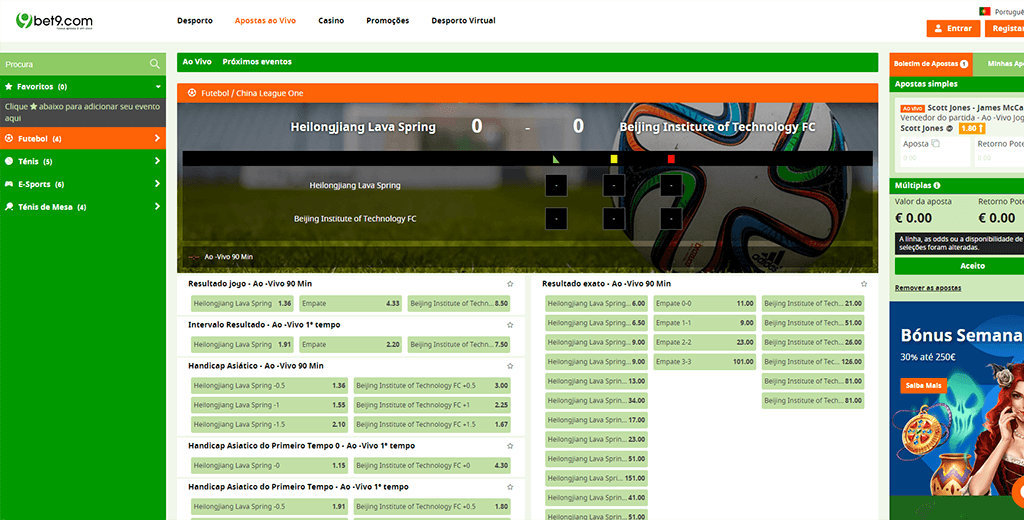Screen dimensions: 1024x520
Task: Click the Portugal flag language icon
Action: 985,11
